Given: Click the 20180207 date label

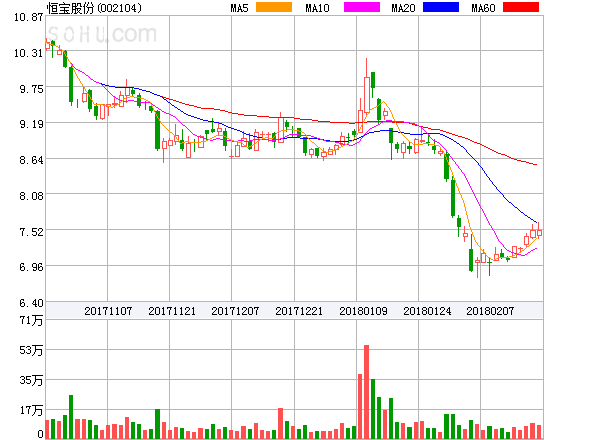Looking at the screenshot, I should (x=490, y=311).
